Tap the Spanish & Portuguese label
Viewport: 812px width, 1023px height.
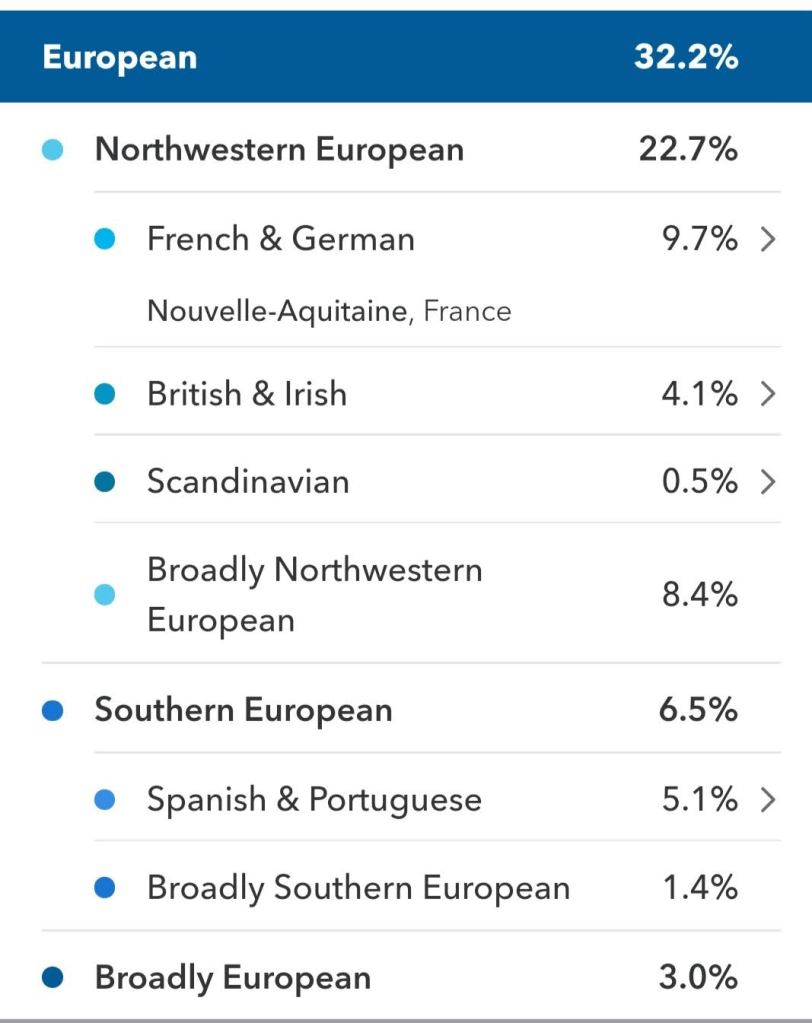(x=314, y=800)
